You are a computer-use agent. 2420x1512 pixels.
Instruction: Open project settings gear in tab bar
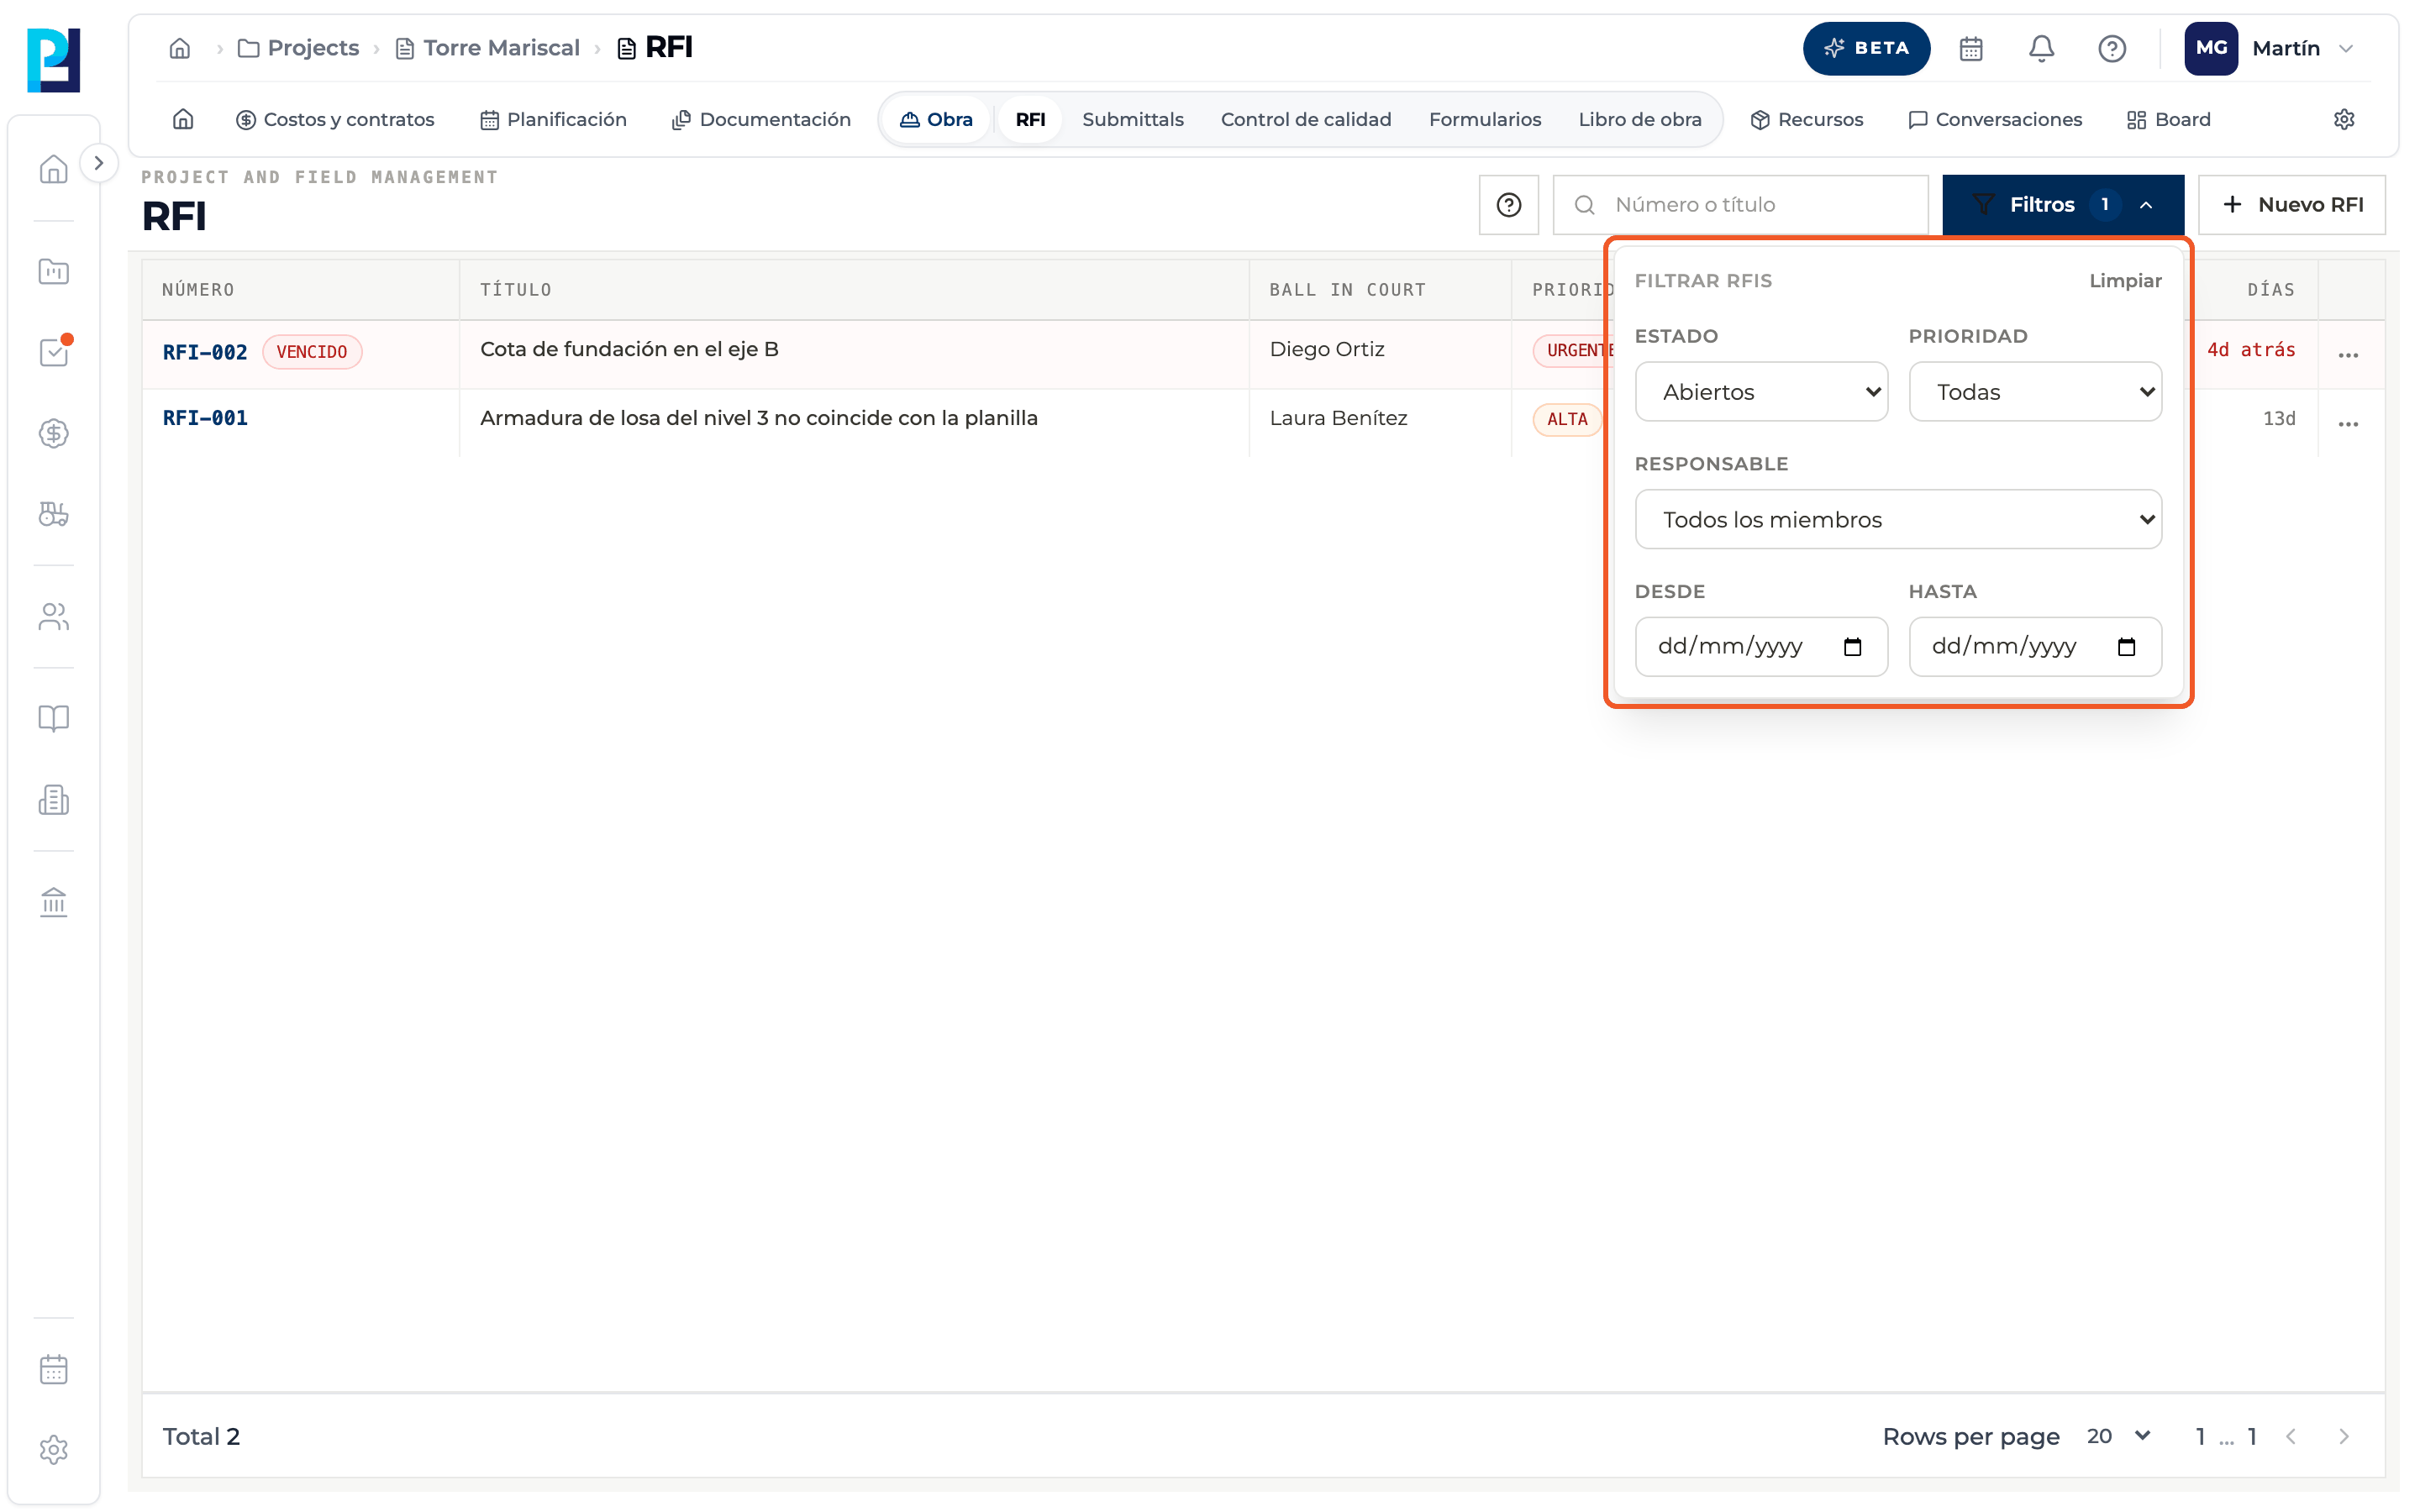point(2343,119)
